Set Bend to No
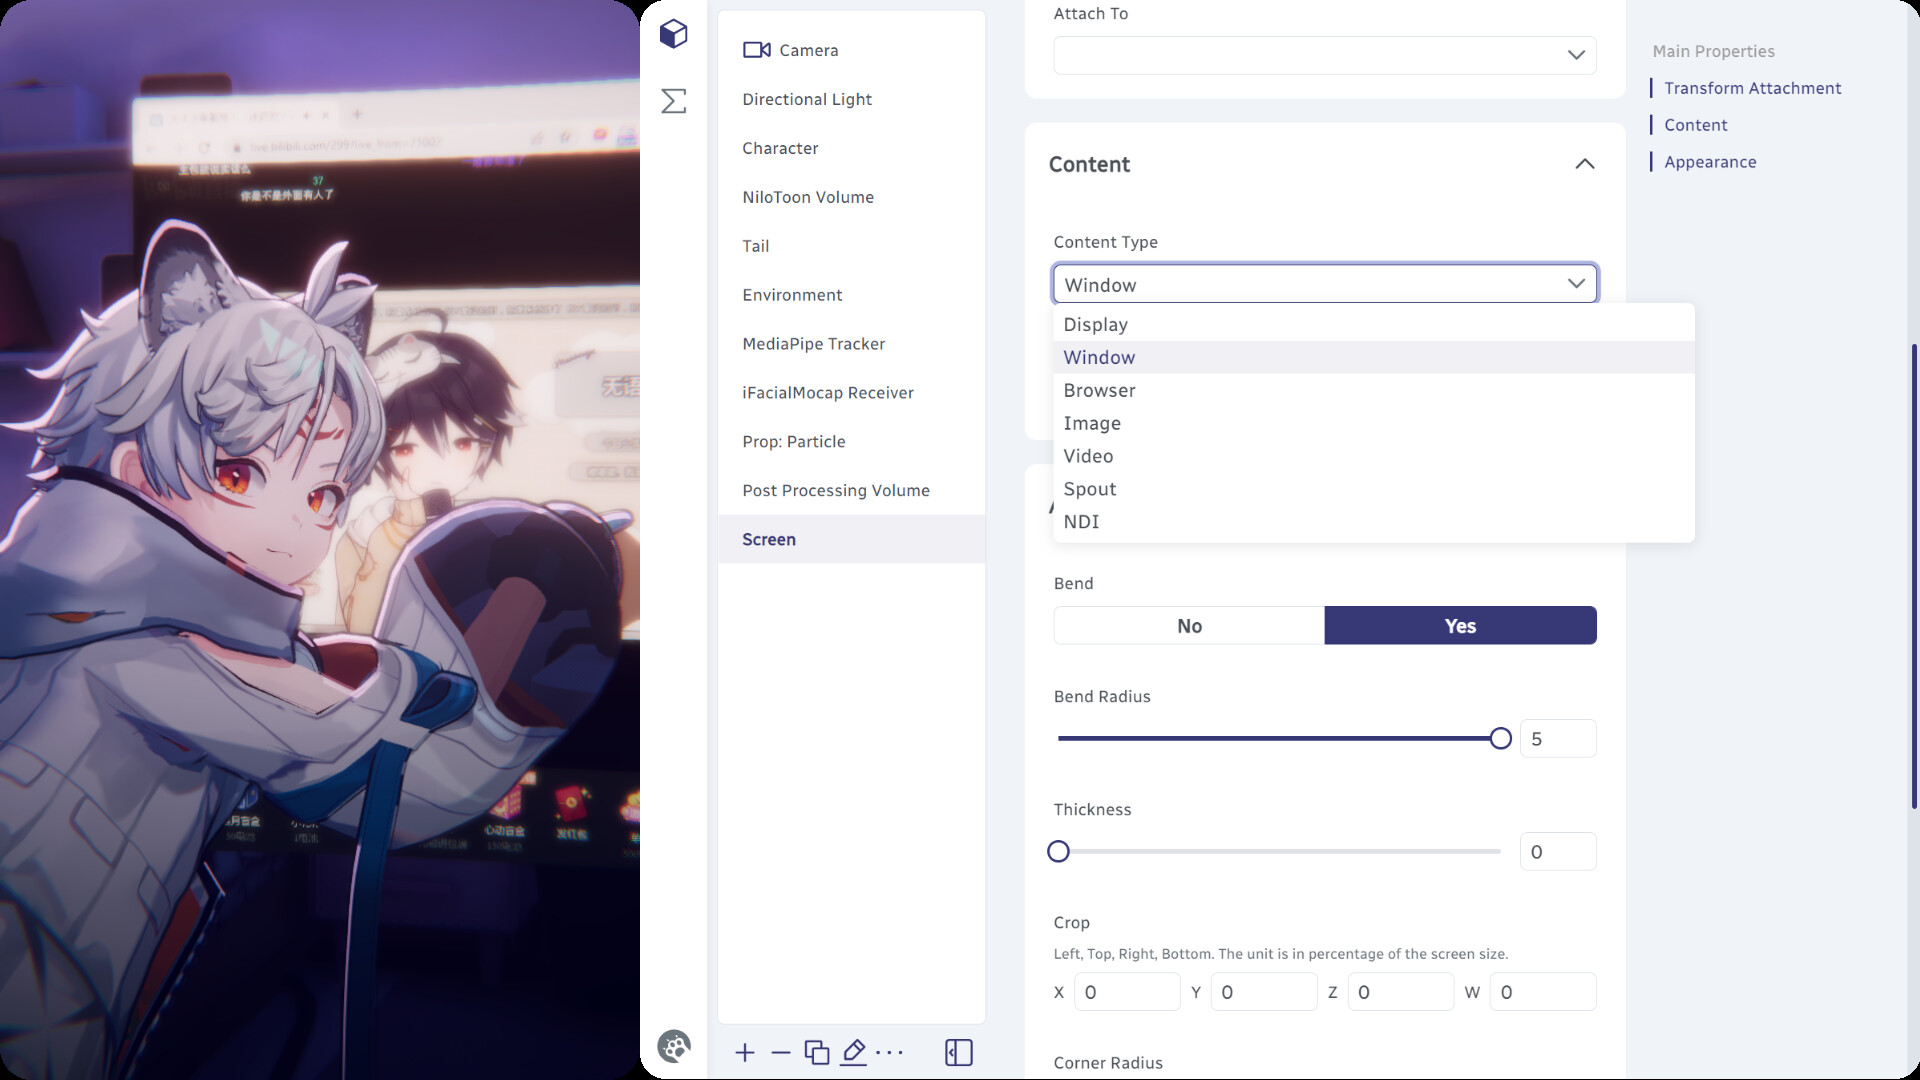 point(1188,625)
